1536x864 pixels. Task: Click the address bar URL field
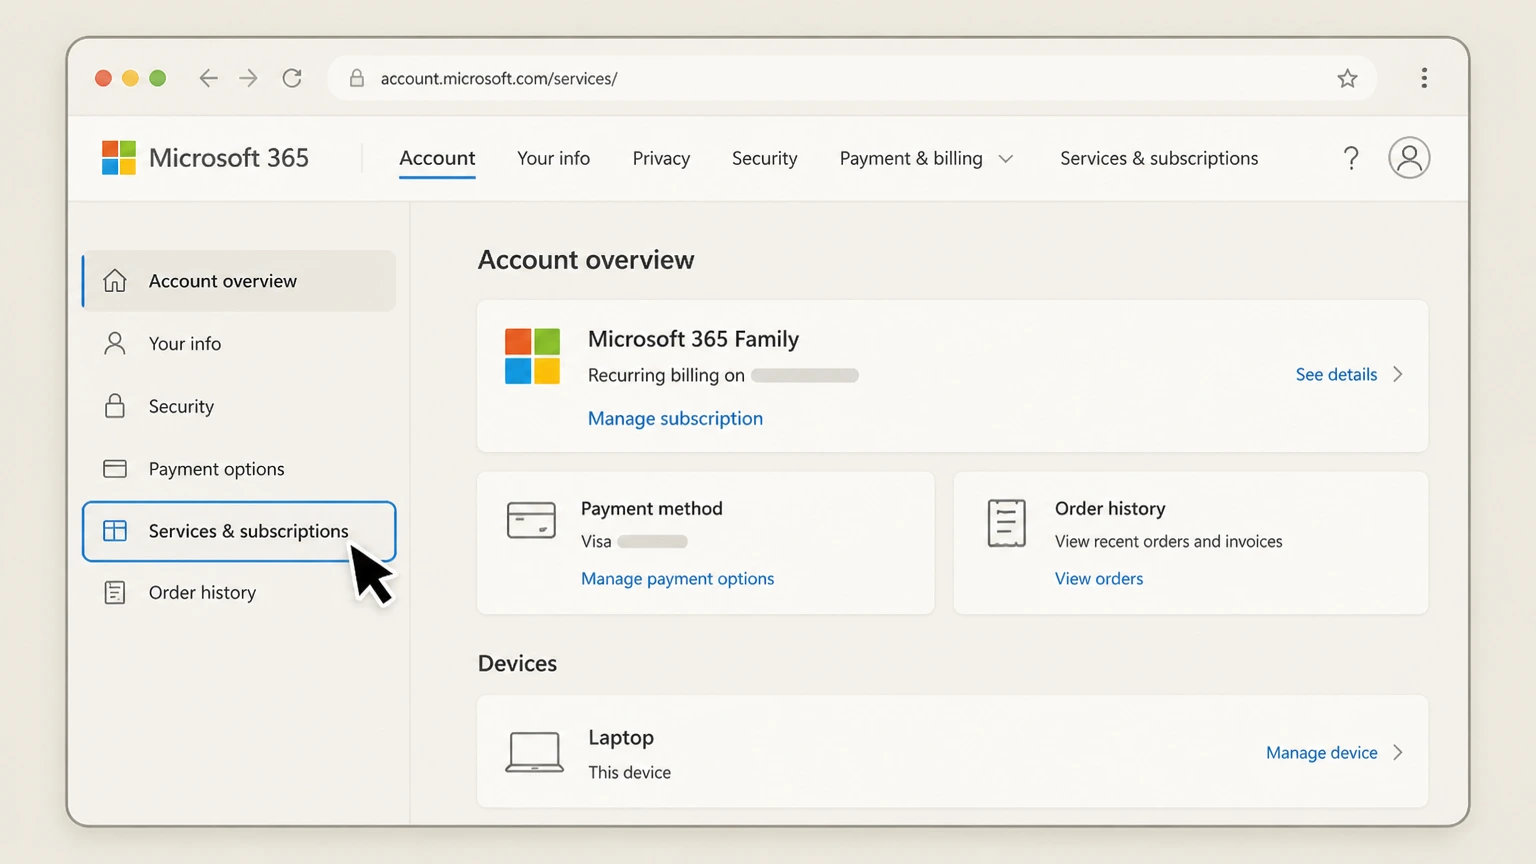[x=852, y=78]
